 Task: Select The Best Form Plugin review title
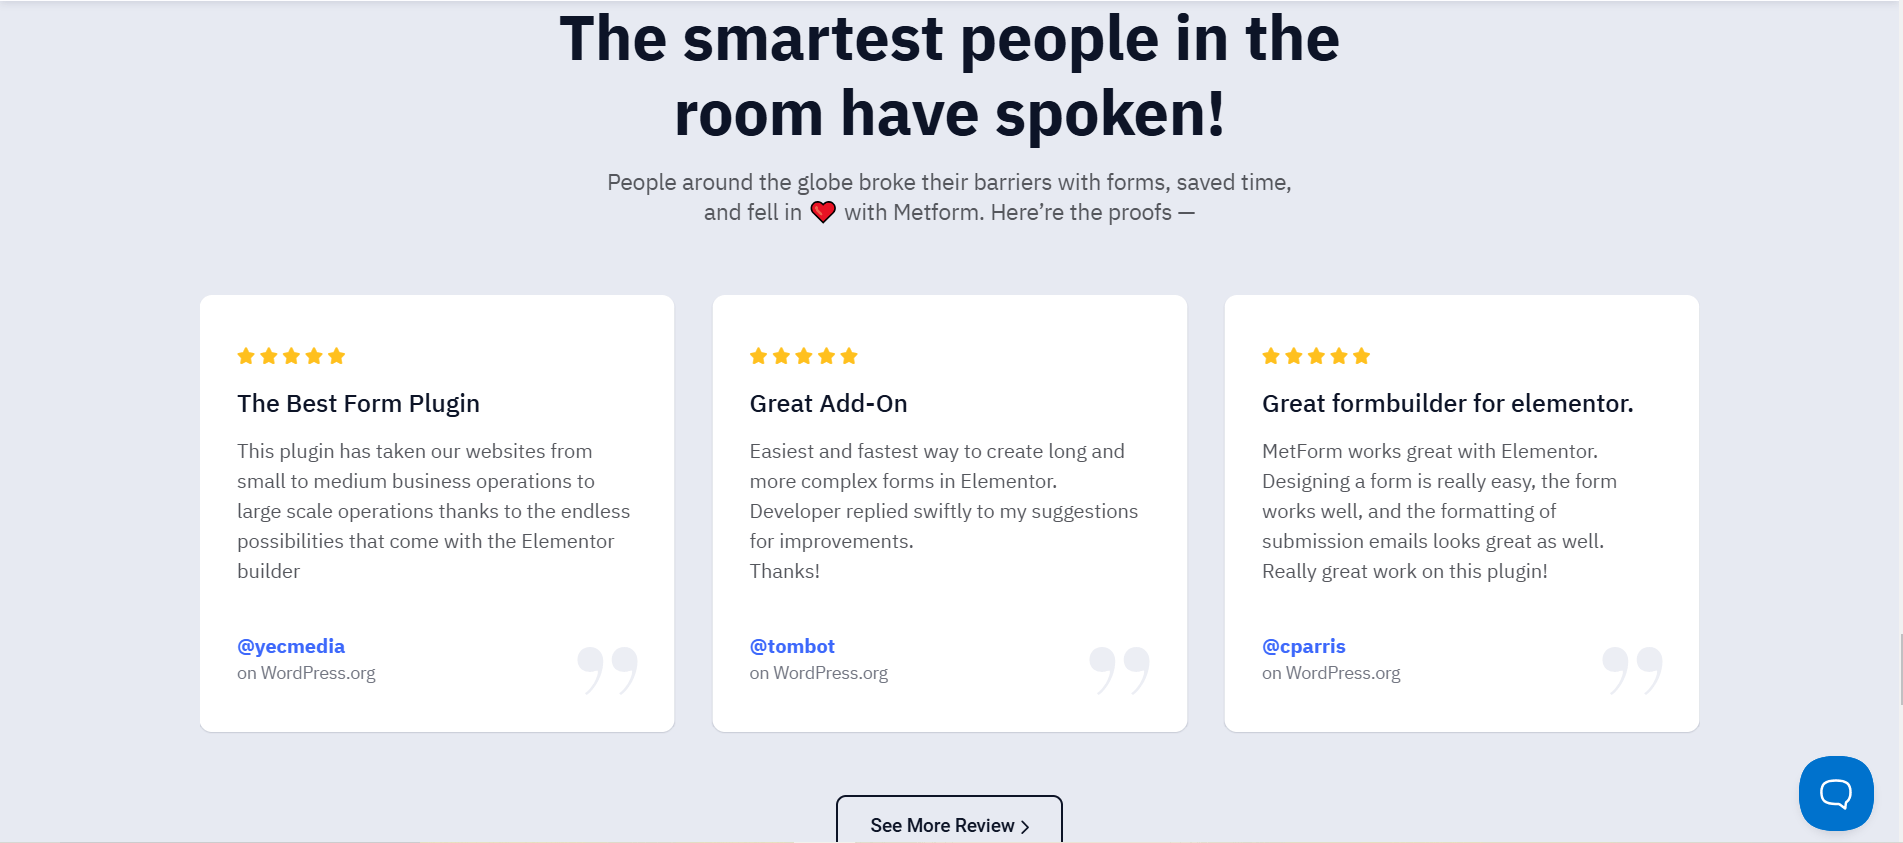(x=358, y=403)
